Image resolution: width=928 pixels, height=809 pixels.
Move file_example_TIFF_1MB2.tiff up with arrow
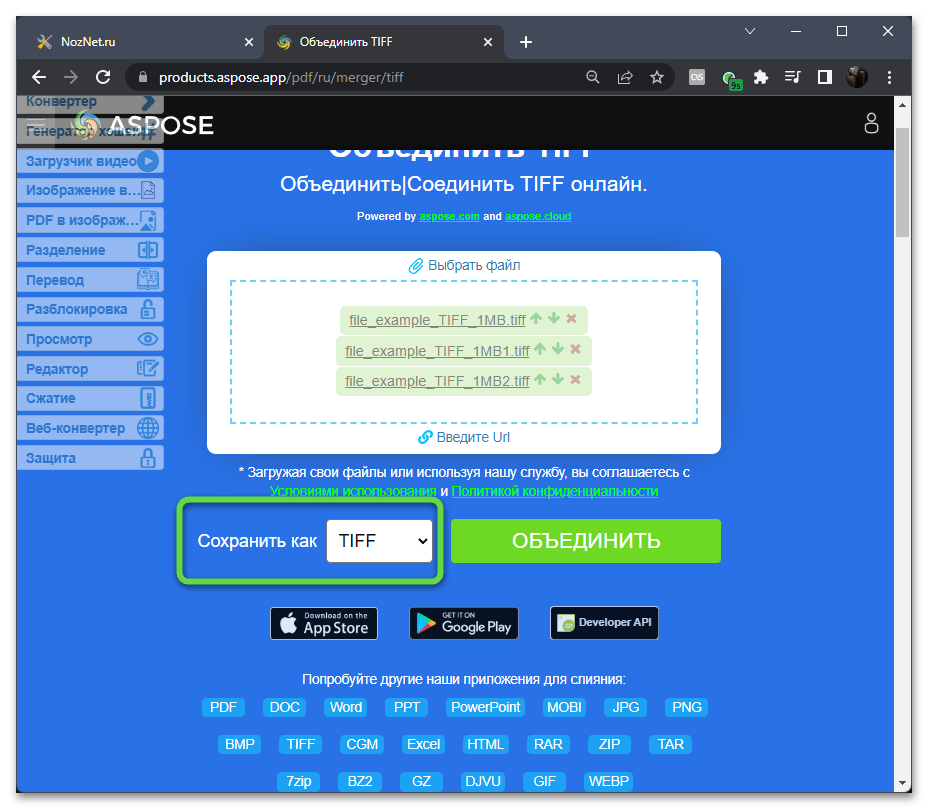pyautogui.click(x=540, y=379)
